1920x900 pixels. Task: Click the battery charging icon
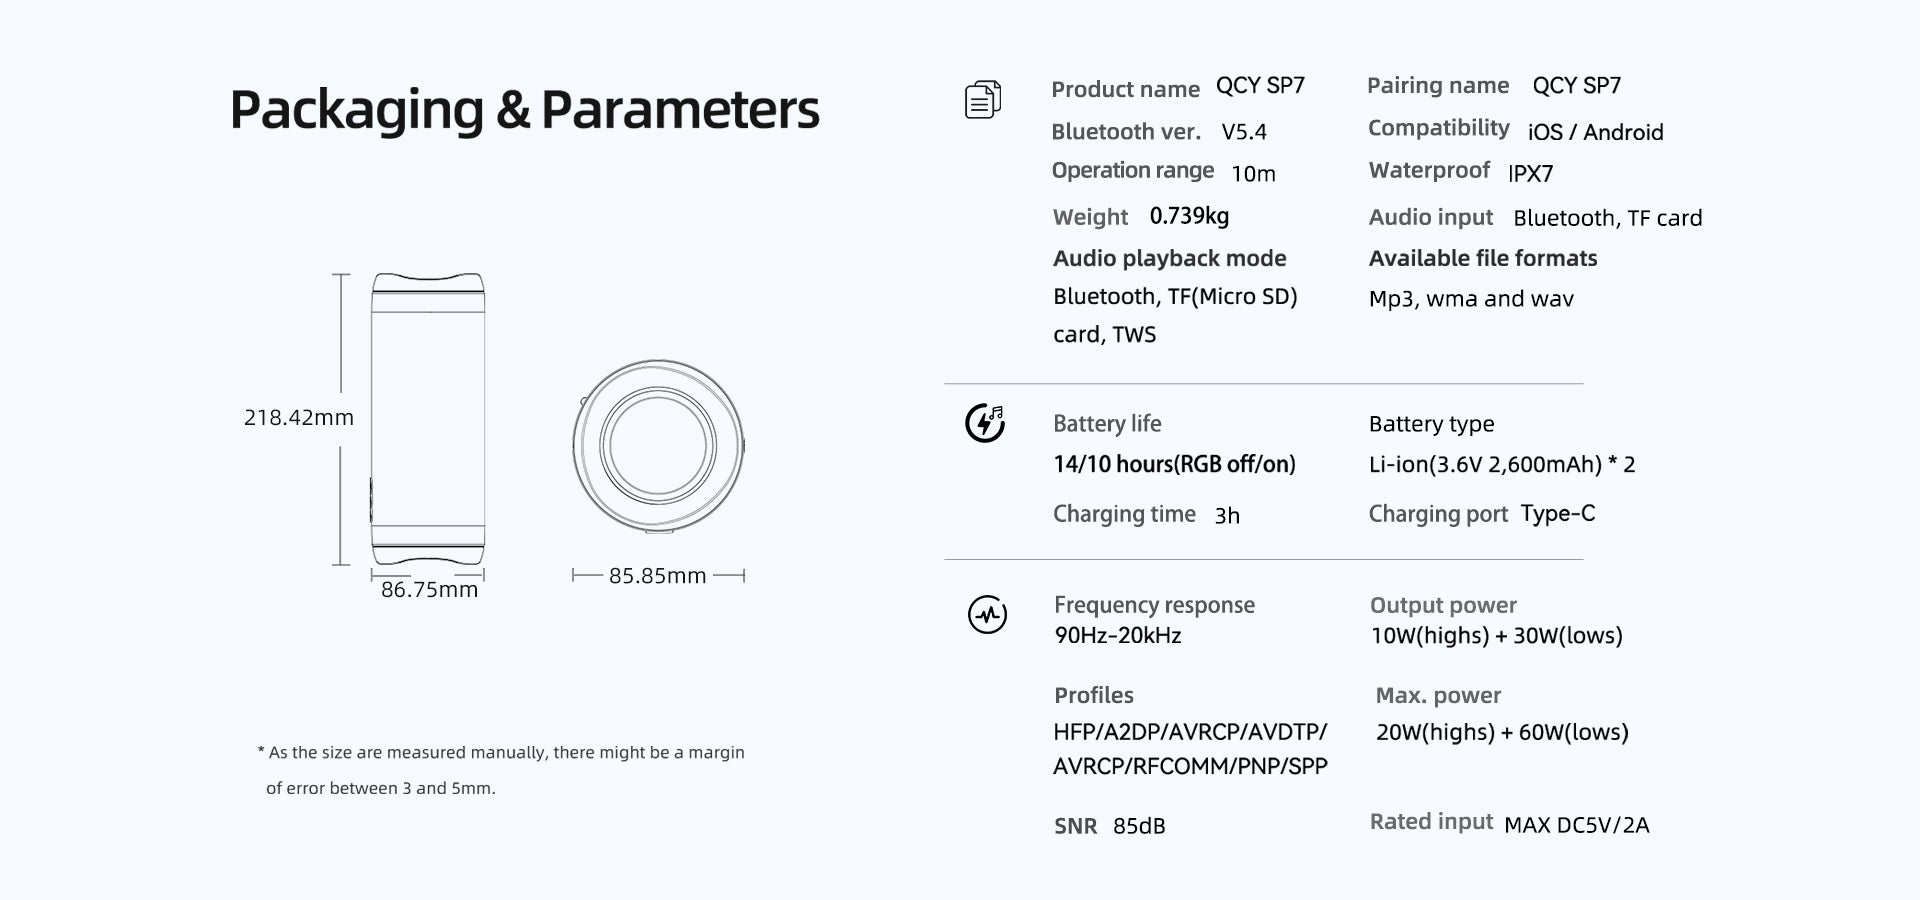(x=985, y=423)
